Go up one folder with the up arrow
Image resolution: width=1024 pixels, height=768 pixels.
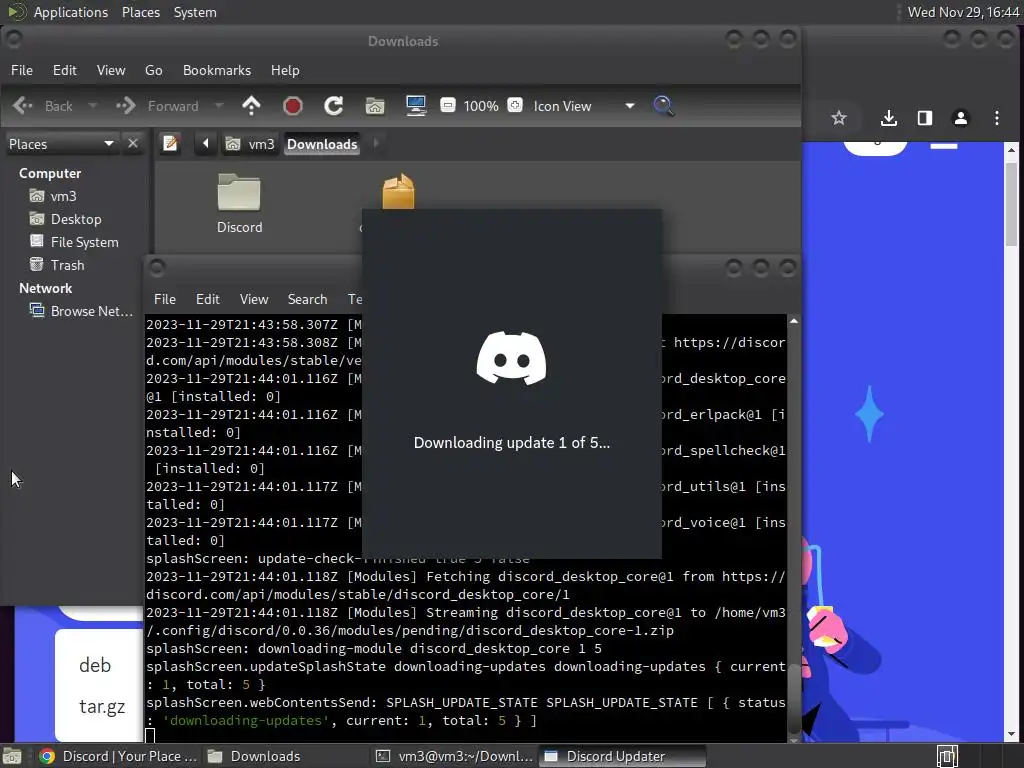click(251, 106)
